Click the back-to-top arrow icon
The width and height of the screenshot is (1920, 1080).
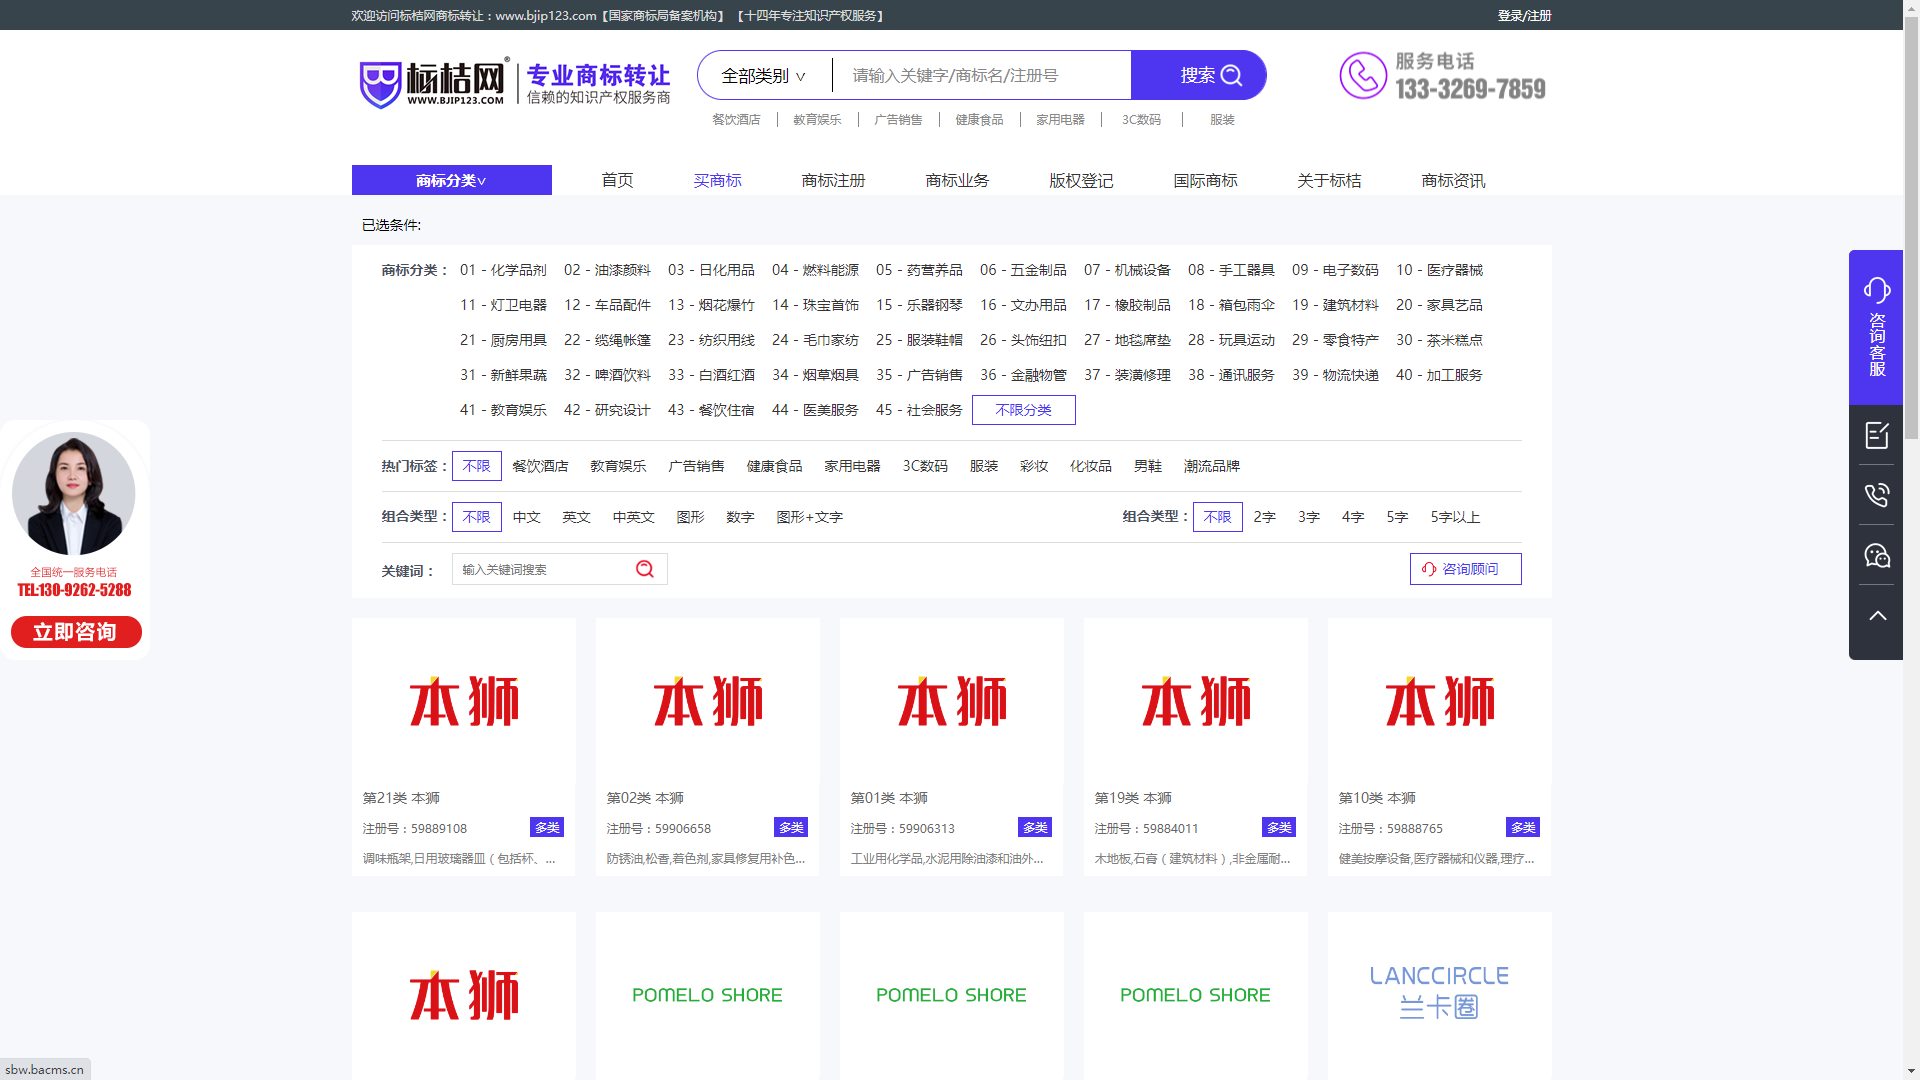pyautogui.click(x=1876, y=616)
